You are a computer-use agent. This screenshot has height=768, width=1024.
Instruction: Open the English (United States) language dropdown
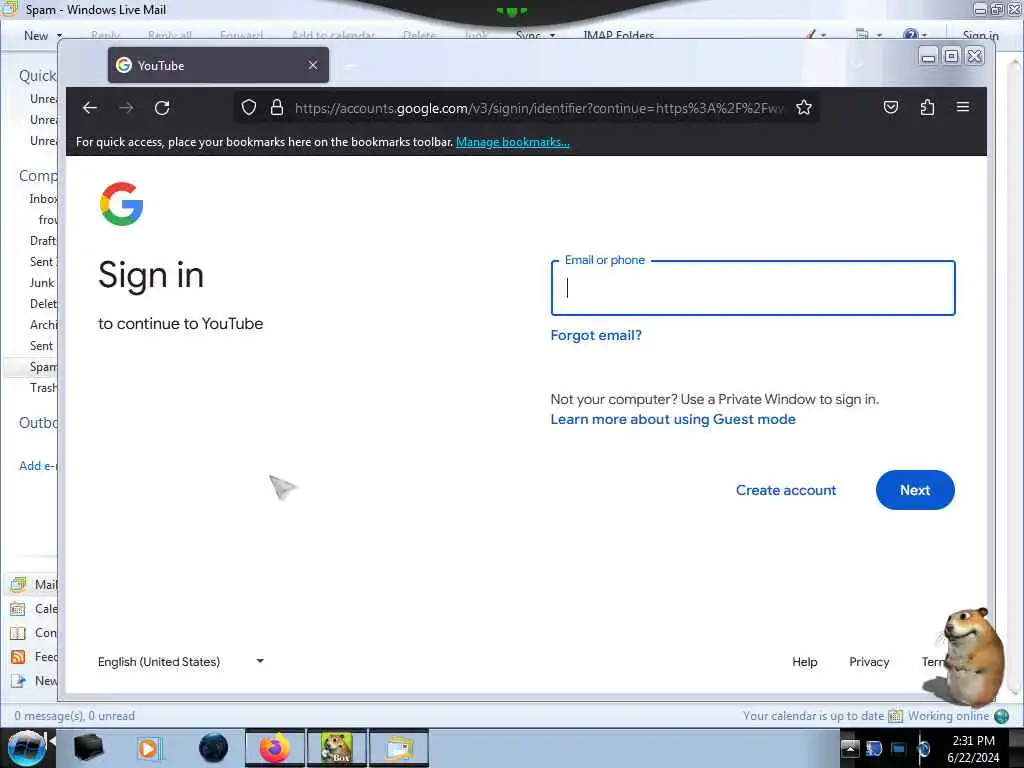(181, 662)
